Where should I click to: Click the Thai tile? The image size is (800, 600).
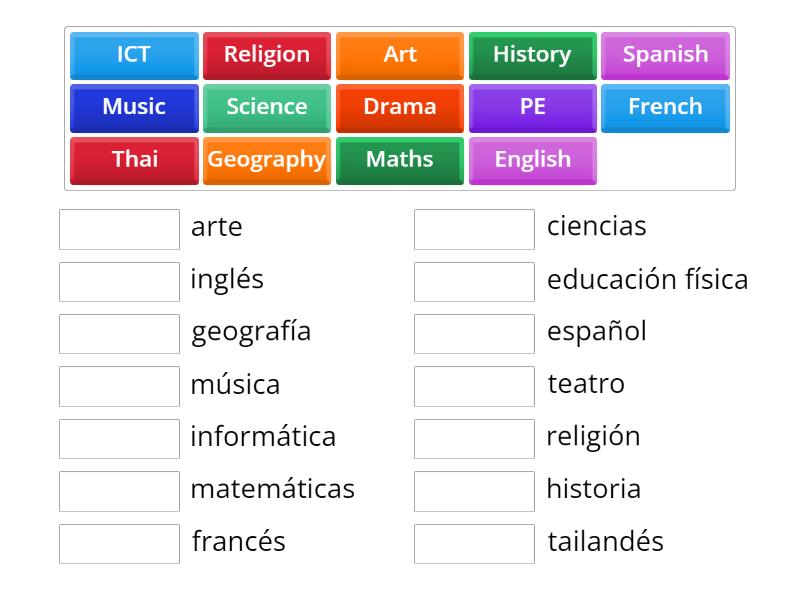click(134, 160)
